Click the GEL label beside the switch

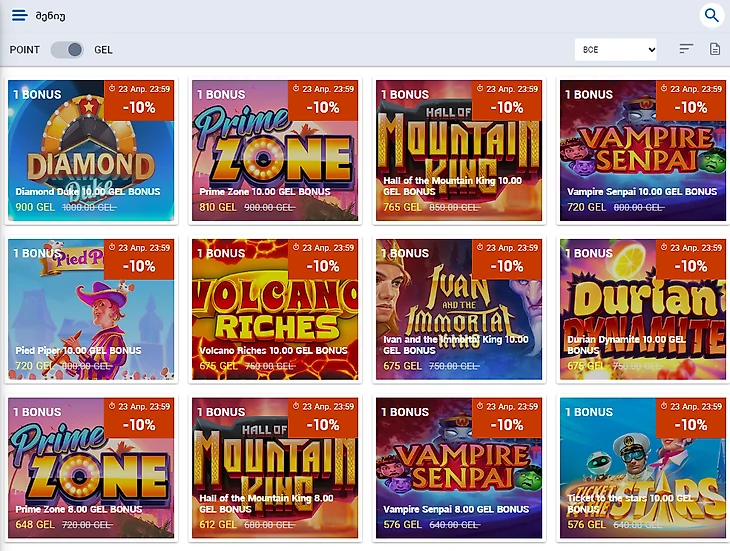(103, 50)
